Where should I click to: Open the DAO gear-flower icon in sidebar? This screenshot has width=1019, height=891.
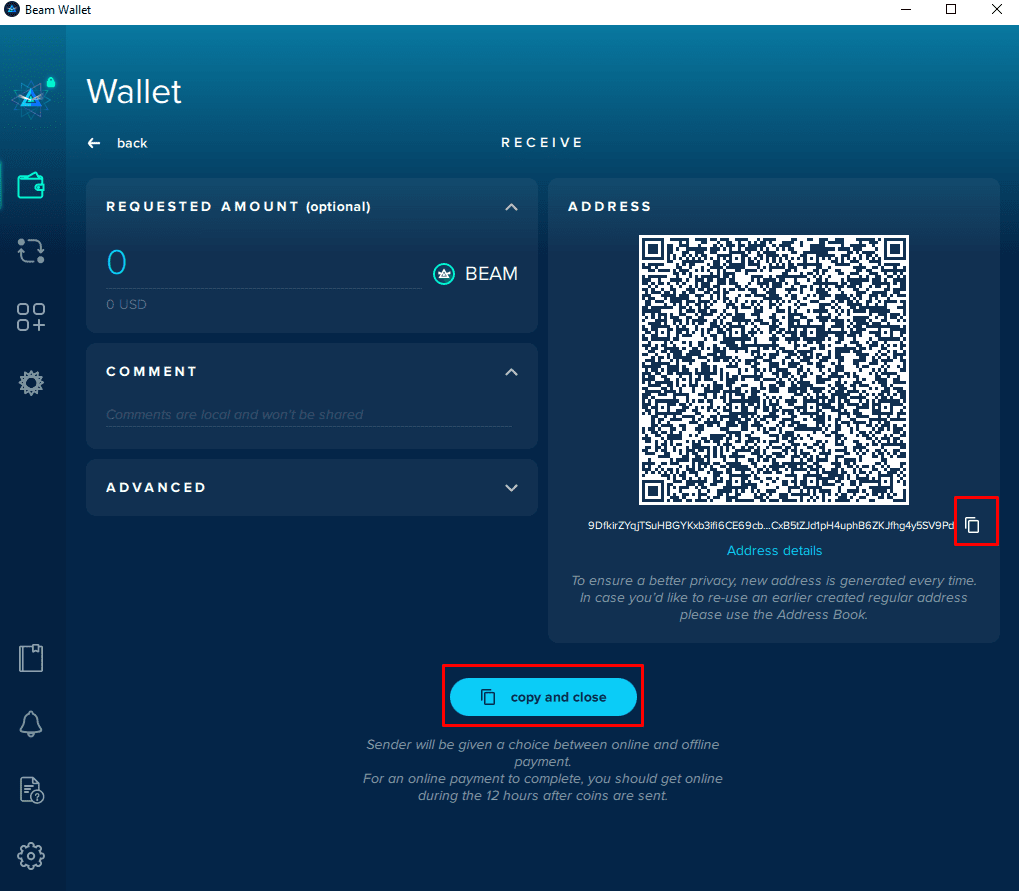click(31, 383)
